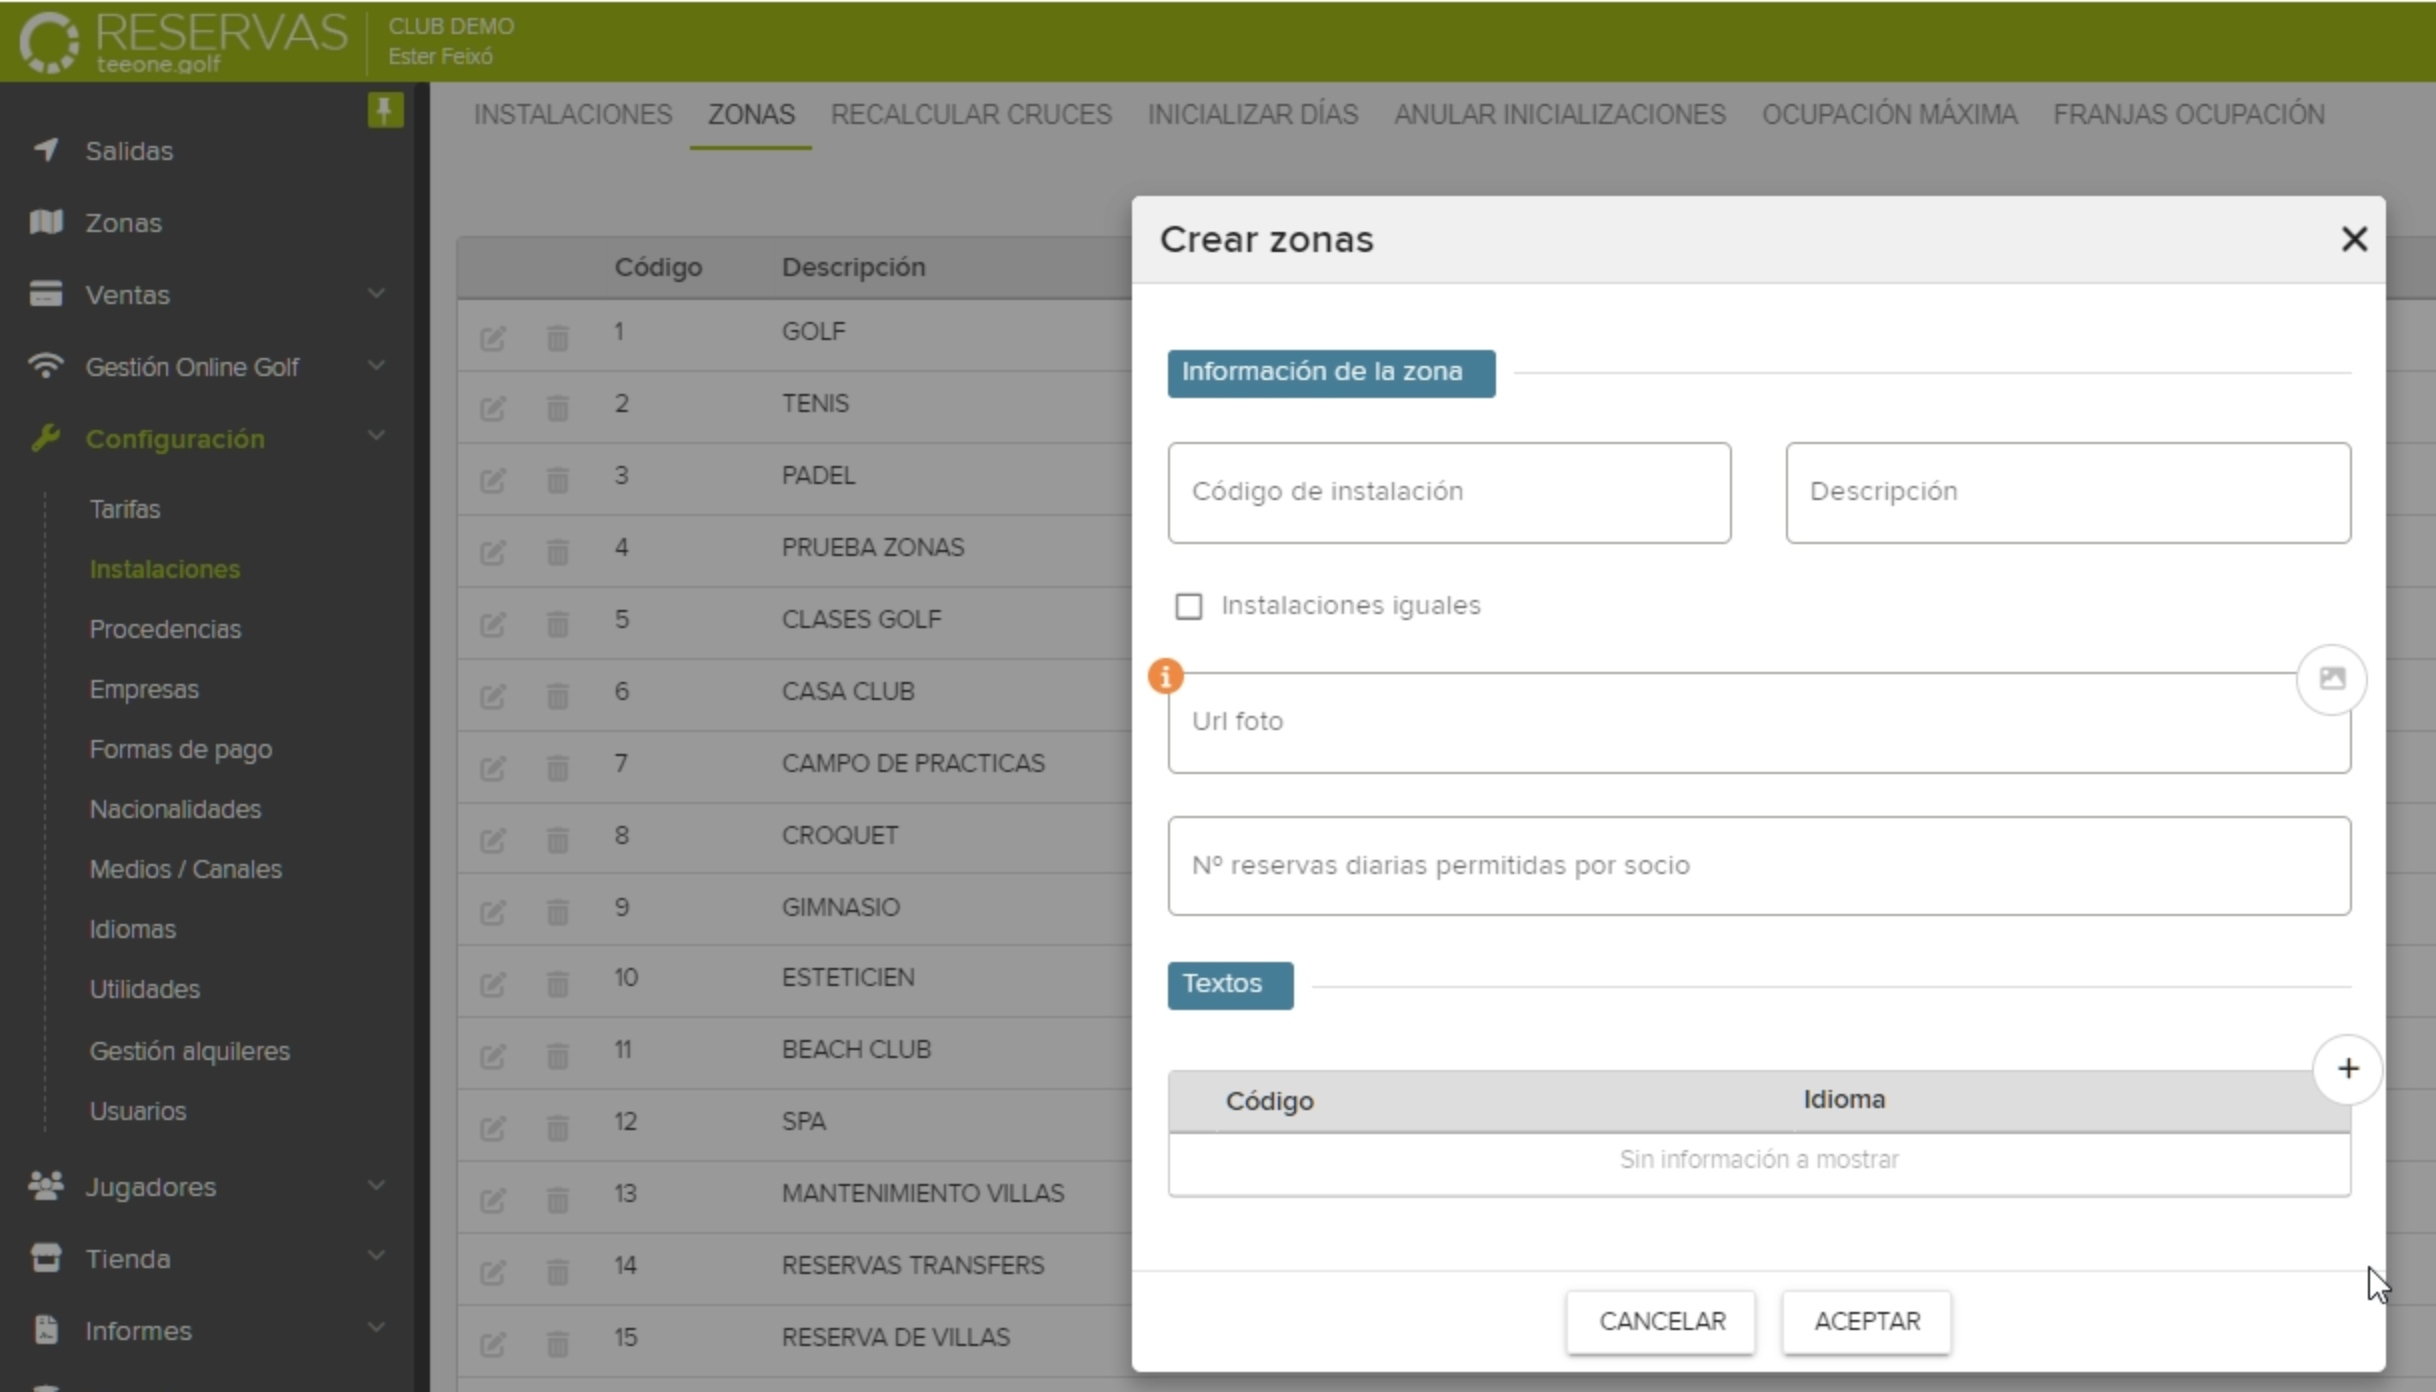This screenshot has width=2436, height=1392.
Task: Open the FRANJAS OCUPACIÓN tab
Action: pos(2189,115)
